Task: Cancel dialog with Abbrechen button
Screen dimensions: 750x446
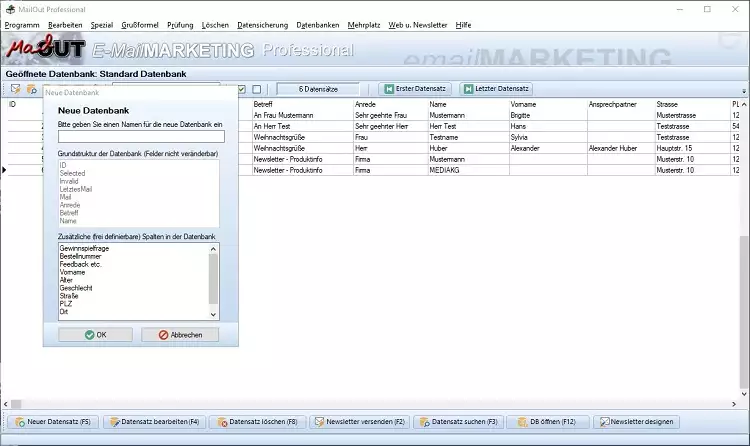Action: (180, 335)
